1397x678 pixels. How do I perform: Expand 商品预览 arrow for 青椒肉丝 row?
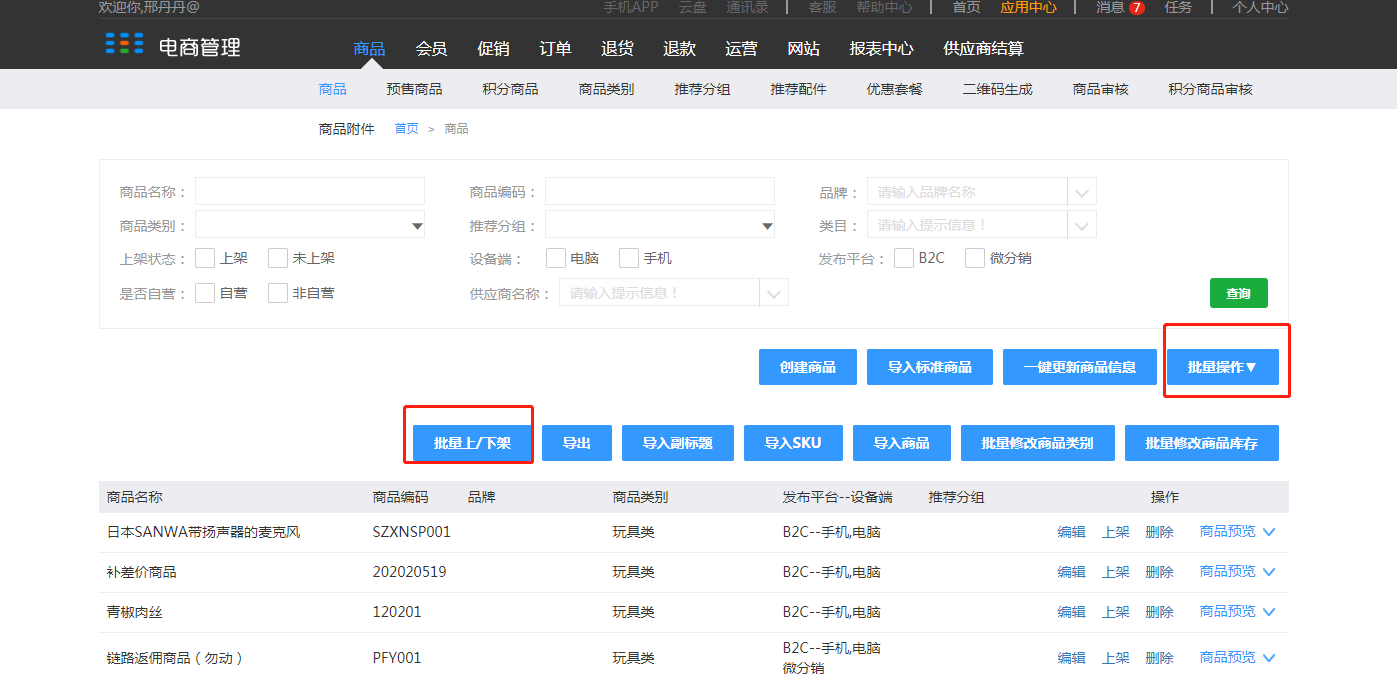click(x=1269, y=612)
